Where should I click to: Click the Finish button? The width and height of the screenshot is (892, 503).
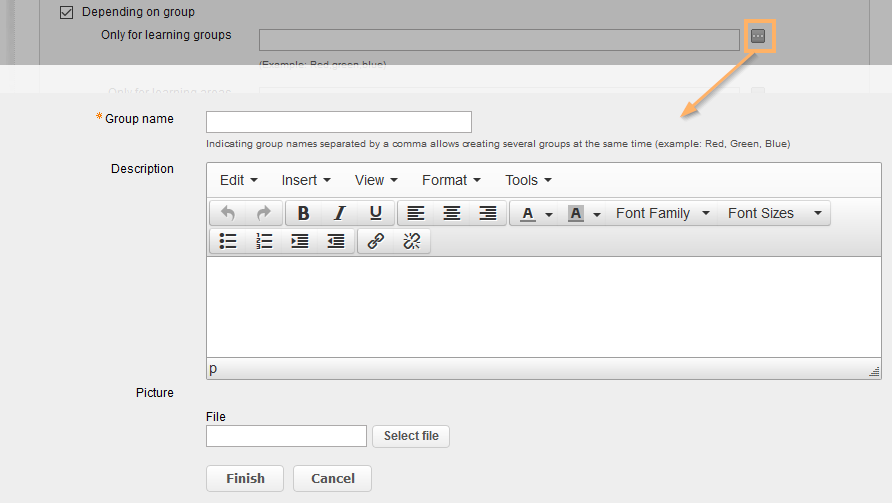click(x=245, y=478)
